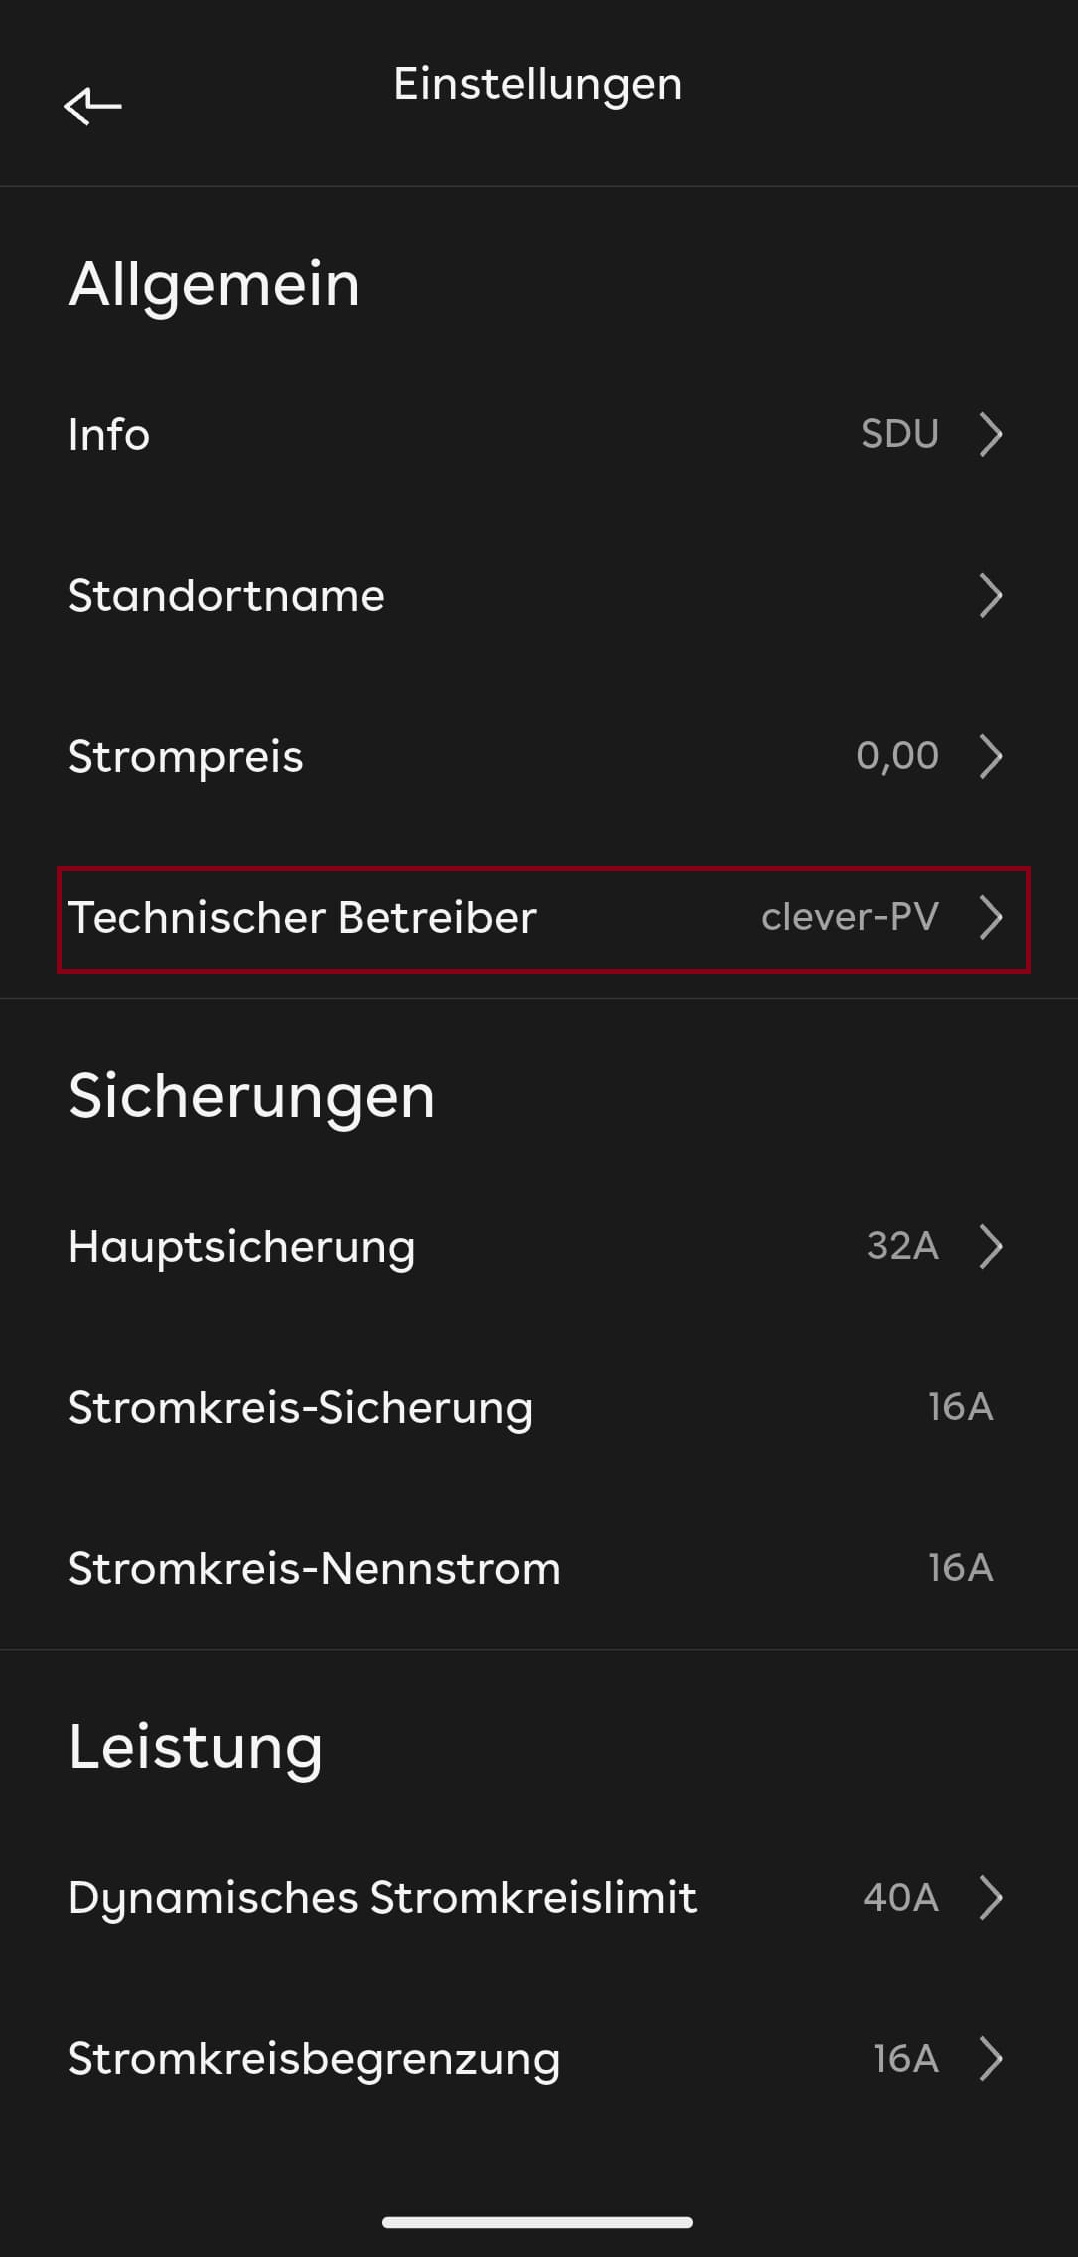Tap the chevron next to Standortname

pos(990,596)
